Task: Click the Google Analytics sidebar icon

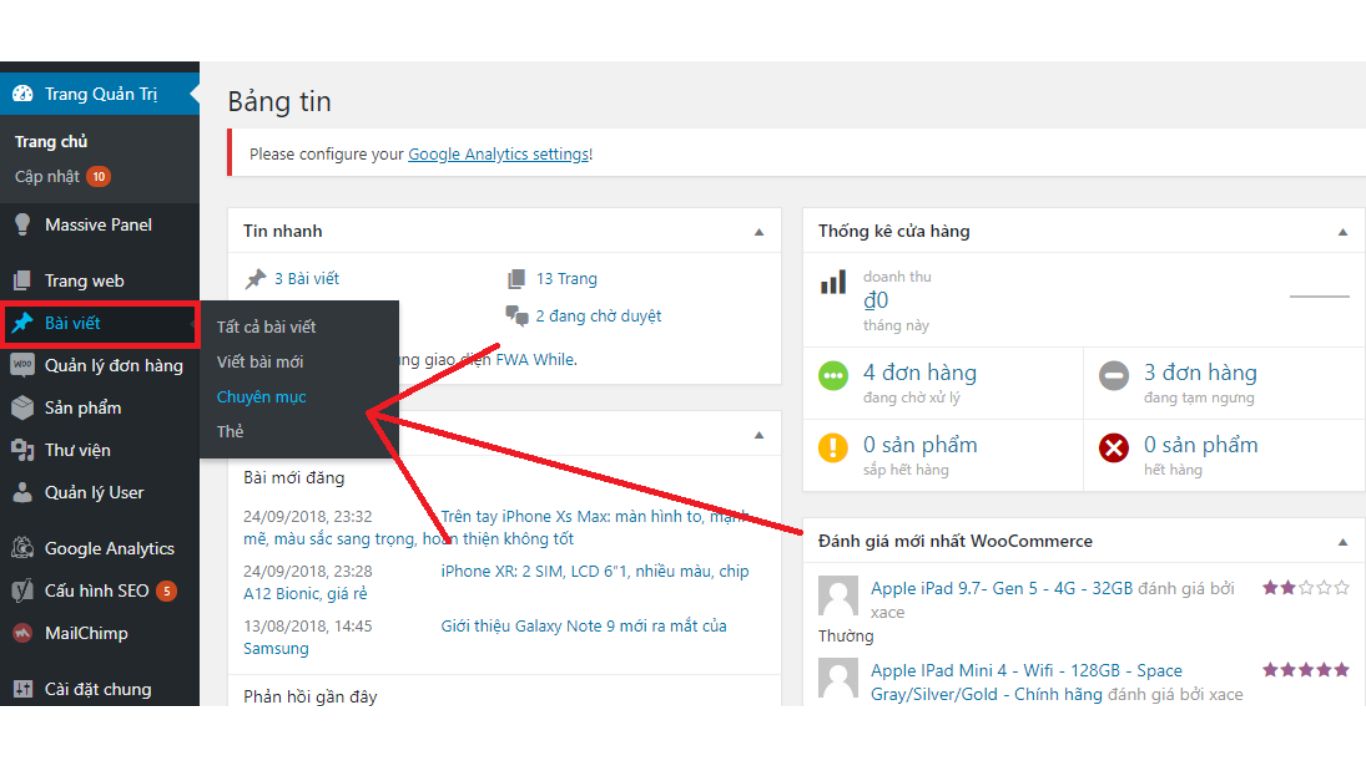Action: pos(22,548)
